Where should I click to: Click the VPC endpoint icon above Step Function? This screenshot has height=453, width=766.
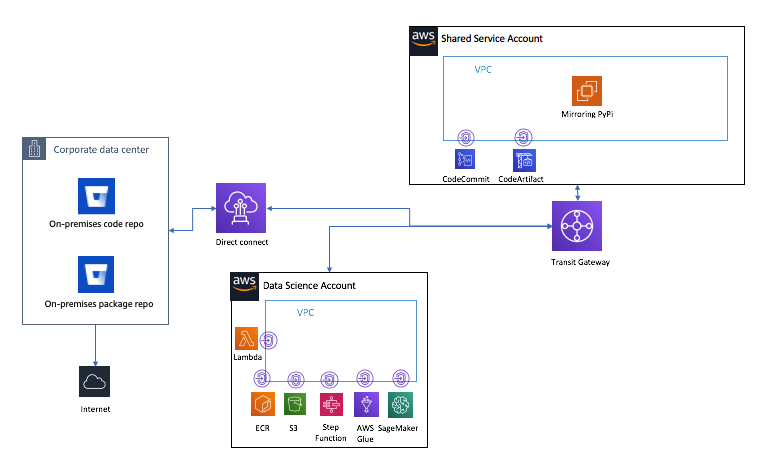click(x=329, y=380)
